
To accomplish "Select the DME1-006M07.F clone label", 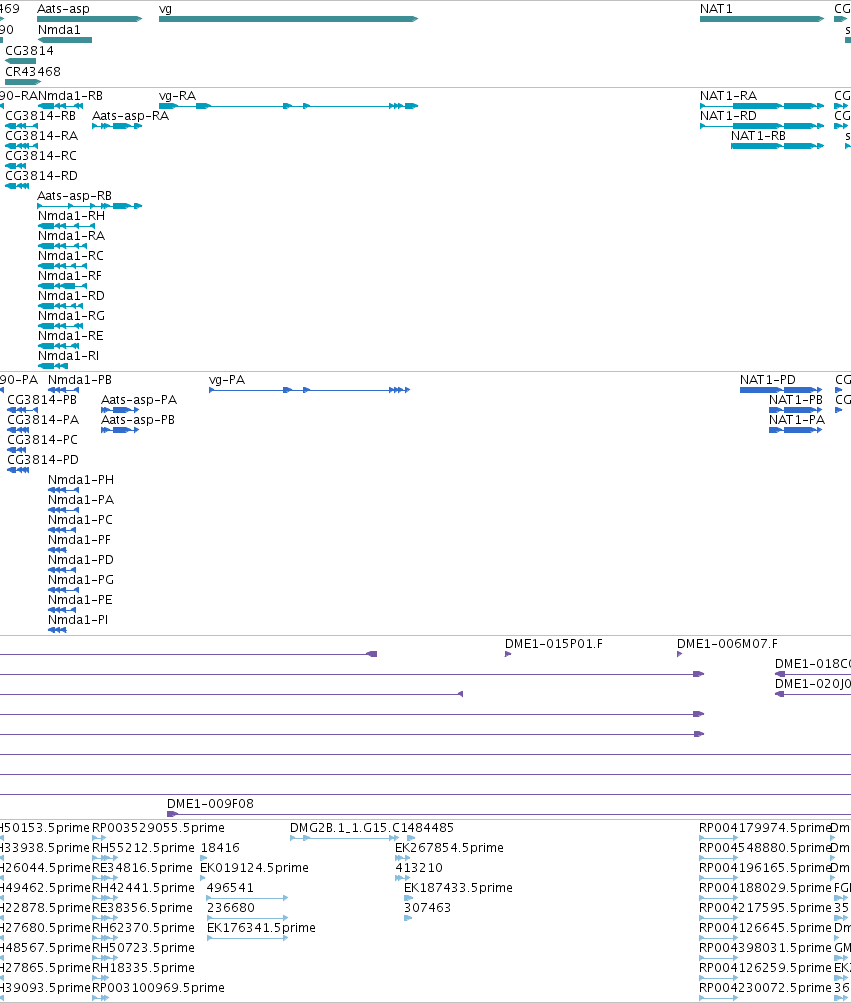I will tap(728, 644).
